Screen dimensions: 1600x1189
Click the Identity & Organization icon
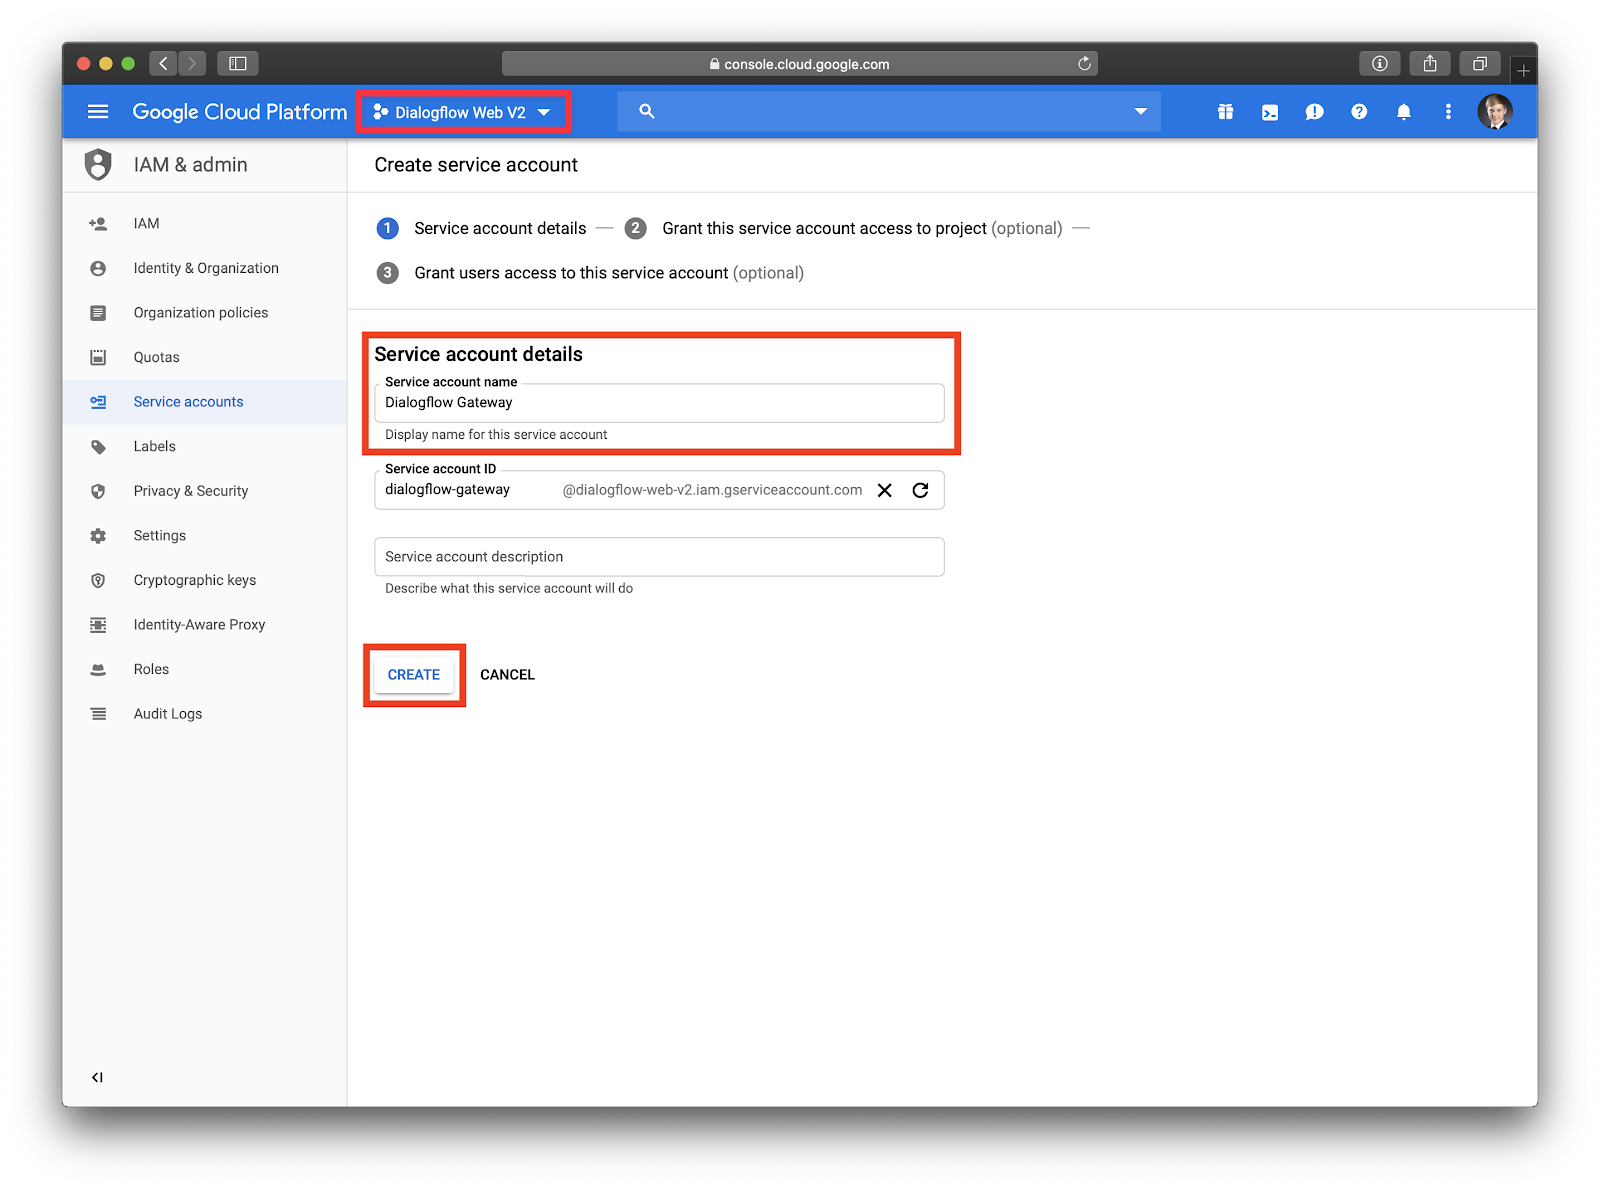[x=98, y=268]
